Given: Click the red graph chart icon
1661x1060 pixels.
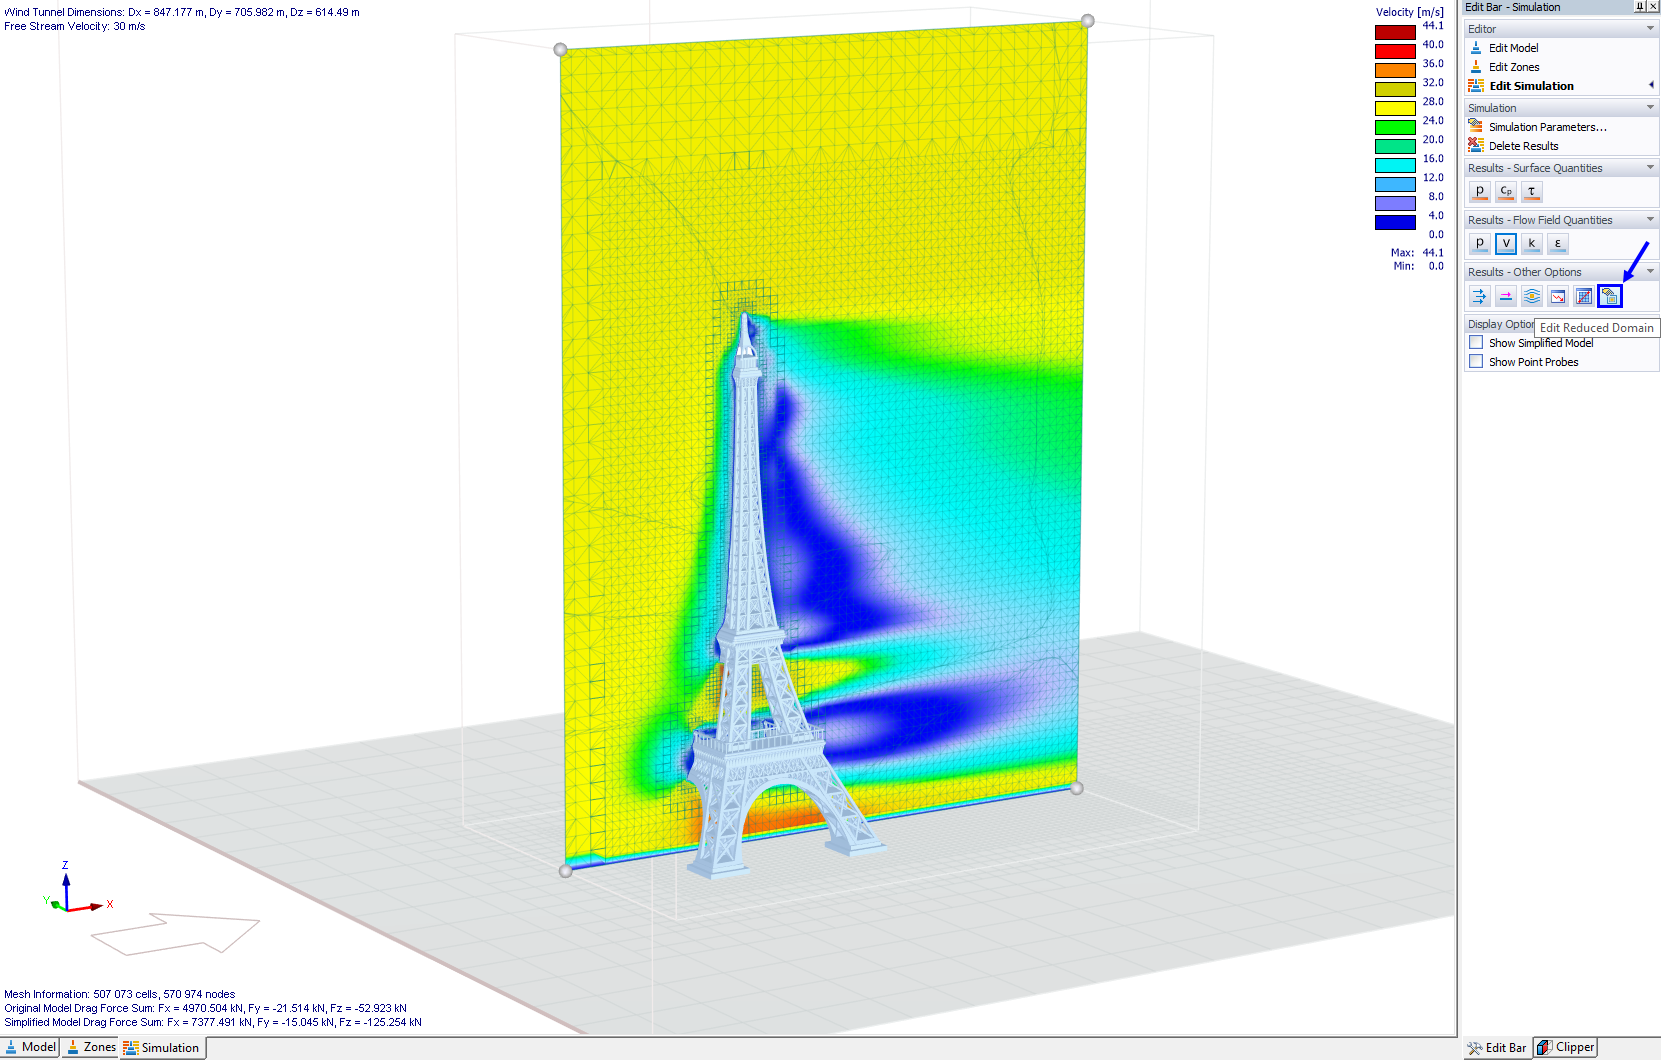Looking at the screenshot, I should pyautogui.click(x=1558, y=296).
